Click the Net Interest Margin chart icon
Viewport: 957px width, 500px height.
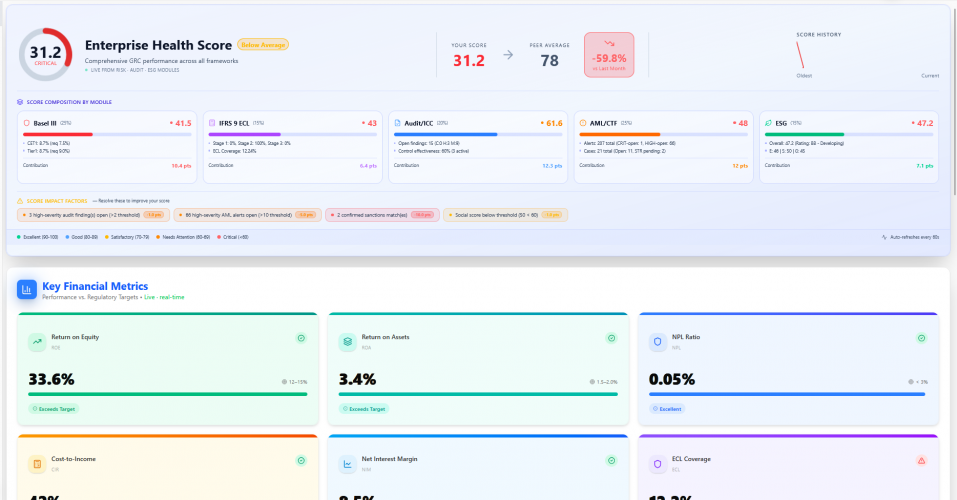coord(347,464)
